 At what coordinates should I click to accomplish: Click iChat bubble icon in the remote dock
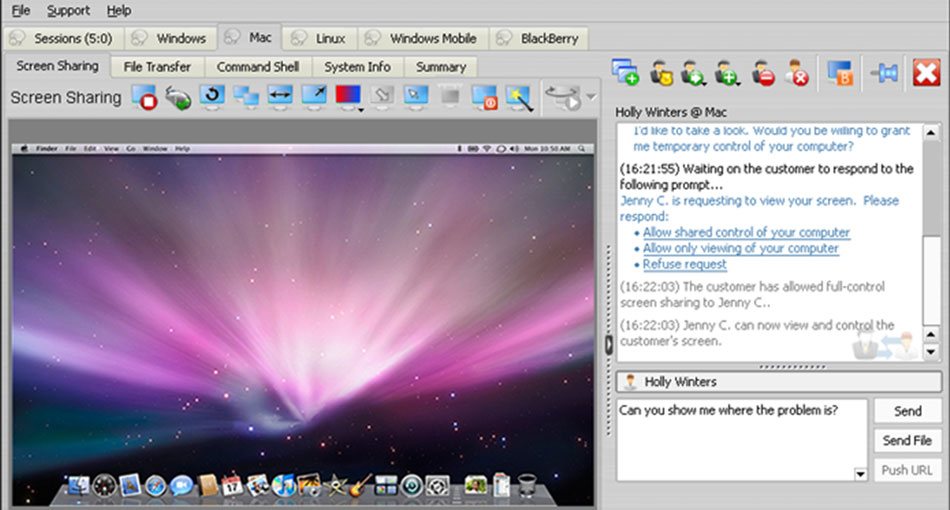181,485
